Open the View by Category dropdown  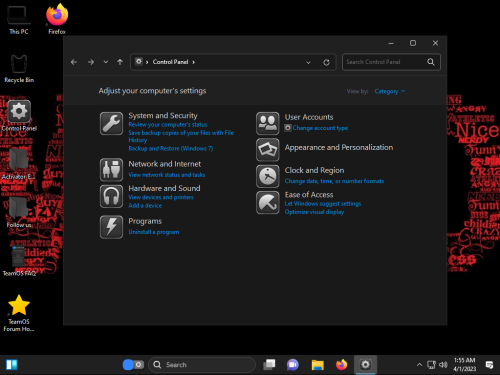click(390, 91)
